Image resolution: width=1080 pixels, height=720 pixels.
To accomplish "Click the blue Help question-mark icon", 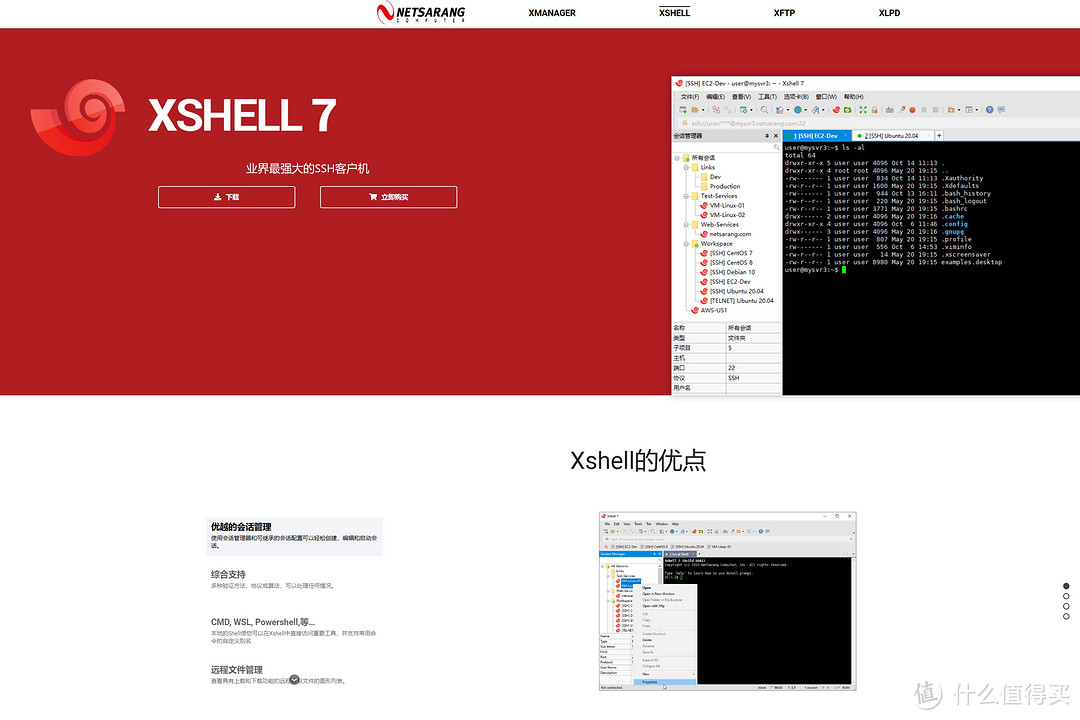I will (989, 110).
